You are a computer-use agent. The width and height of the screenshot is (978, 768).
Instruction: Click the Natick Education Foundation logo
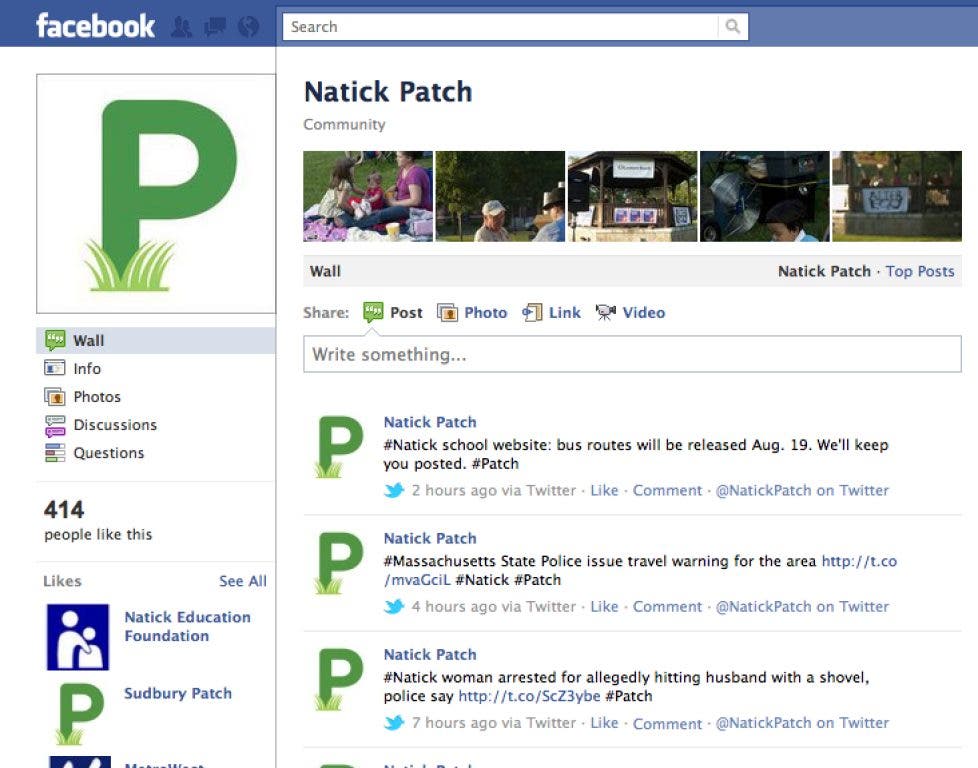point(78,637)
